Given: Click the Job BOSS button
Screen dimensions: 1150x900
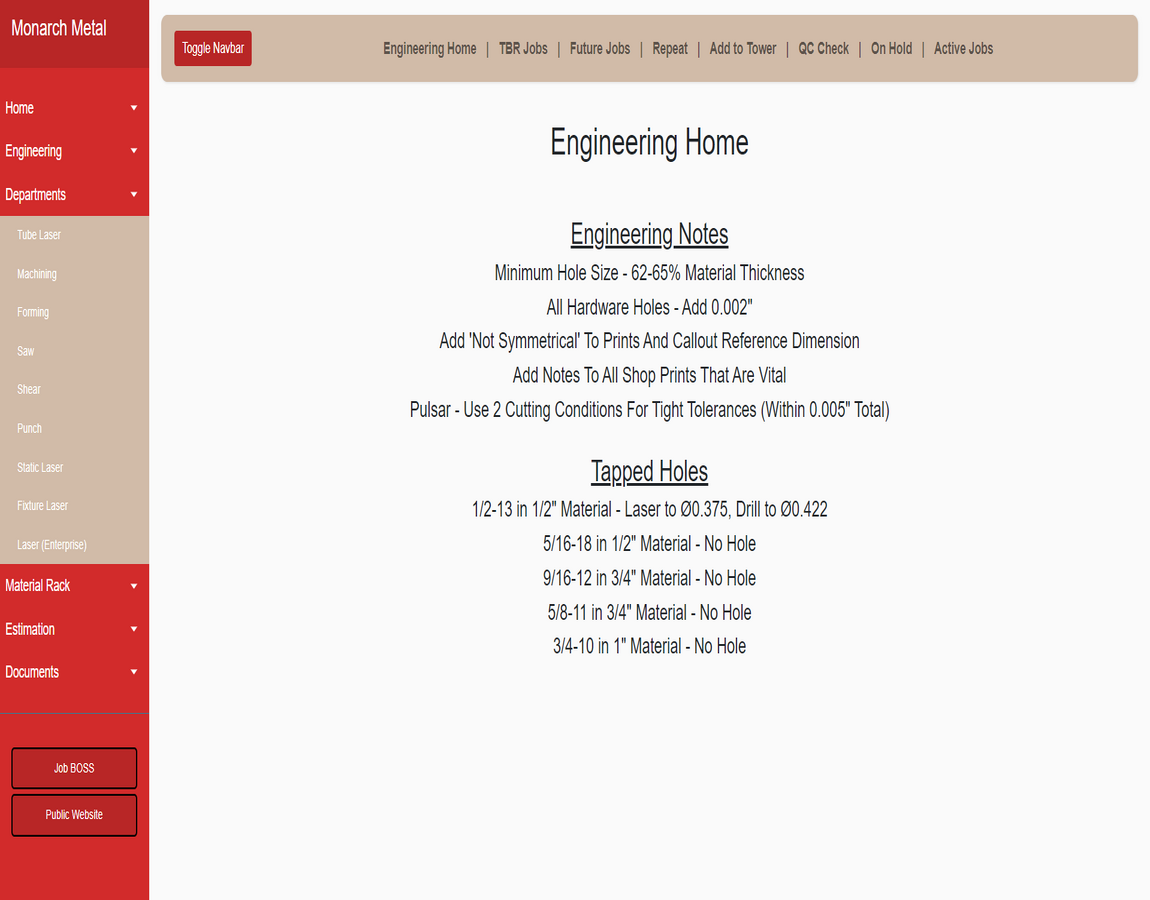Looking at the screenshot, I should 74,768.
